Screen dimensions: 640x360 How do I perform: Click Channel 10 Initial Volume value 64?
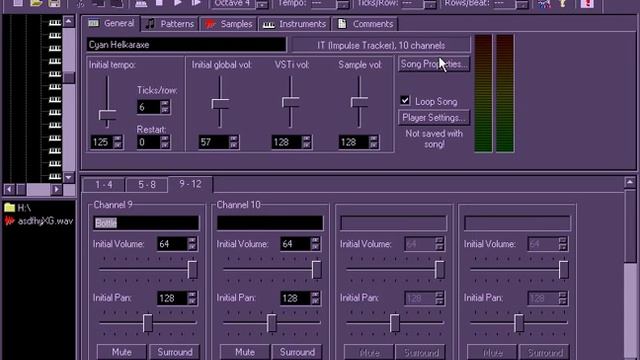295,244
